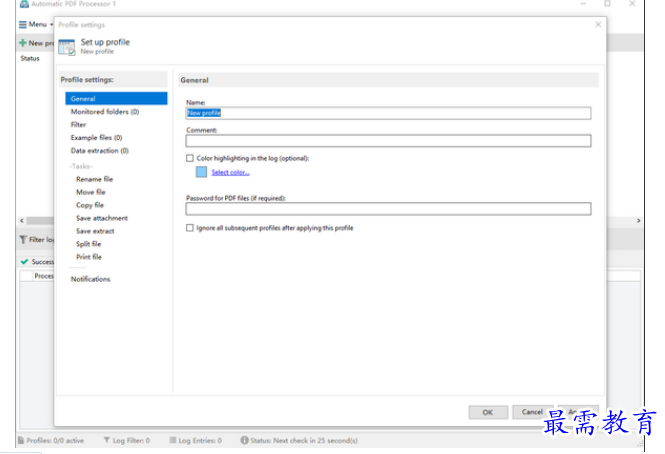Screen dimensions: 665x454
Task: Click the Comment input field
Action: [388, 141]
